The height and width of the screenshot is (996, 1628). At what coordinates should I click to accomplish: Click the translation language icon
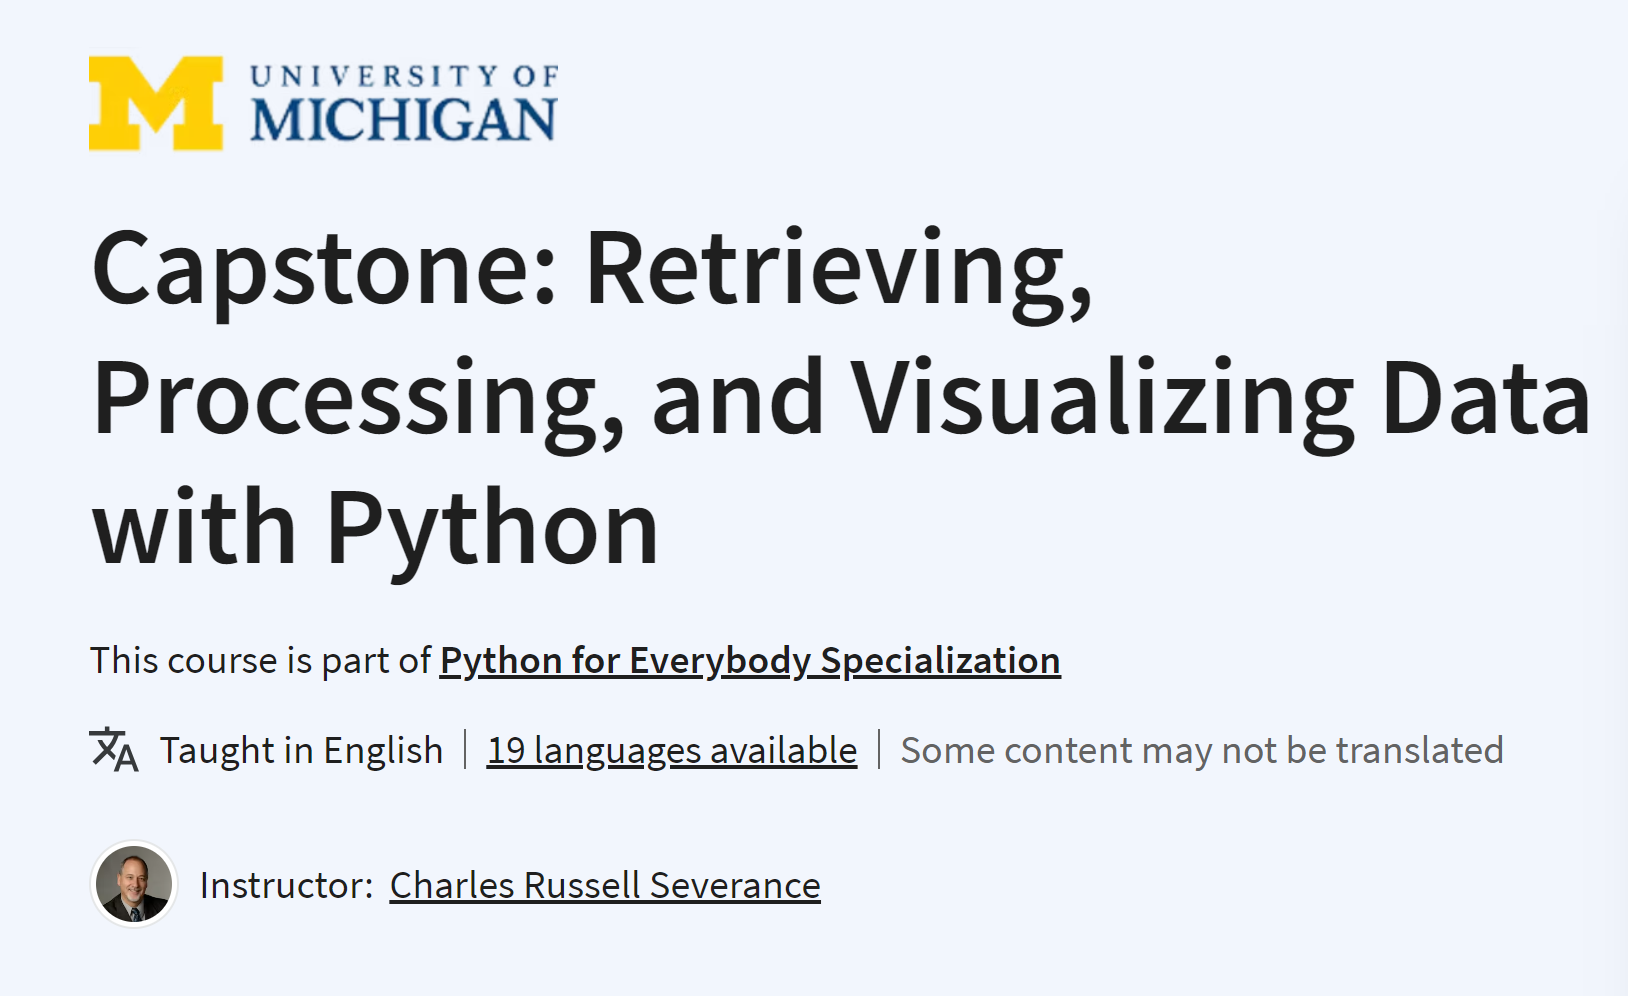(x=114, y=750)
